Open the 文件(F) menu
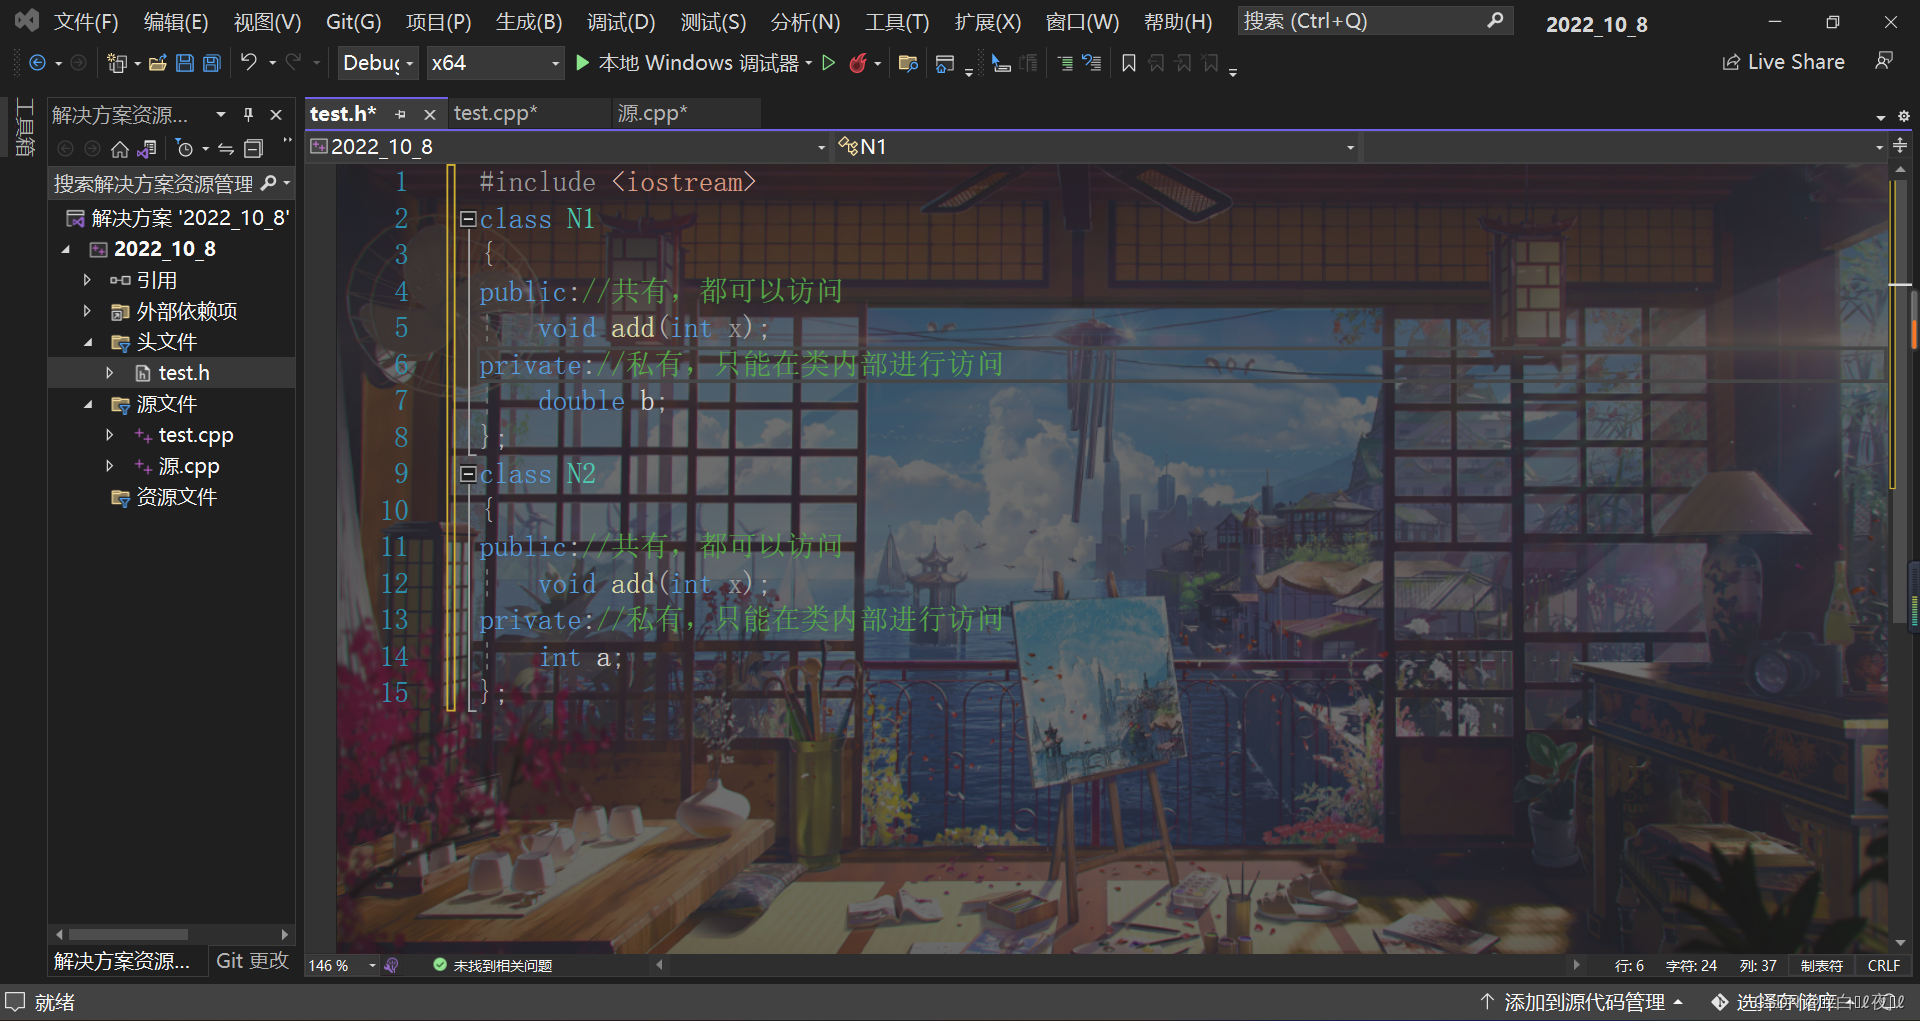The width and height of the screenshot is (1920, 1021). 86,22
